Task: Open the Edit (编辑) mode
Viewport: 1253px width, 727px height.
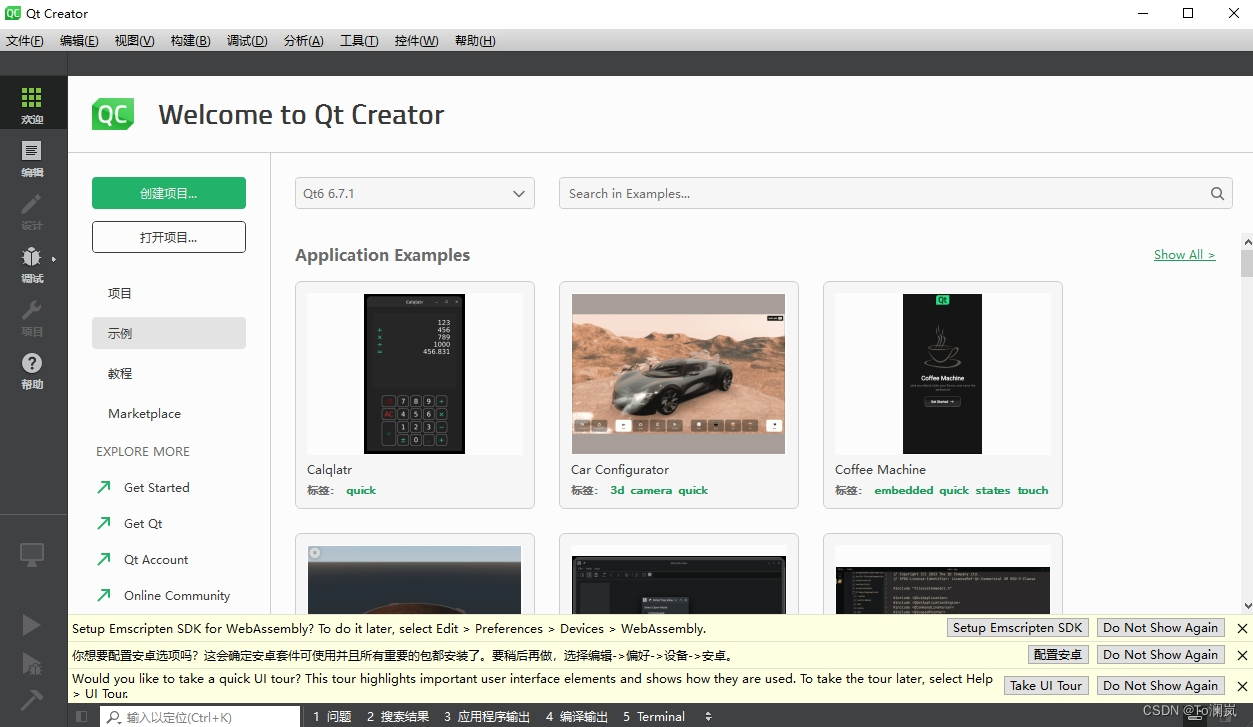Action: (33, 158)
